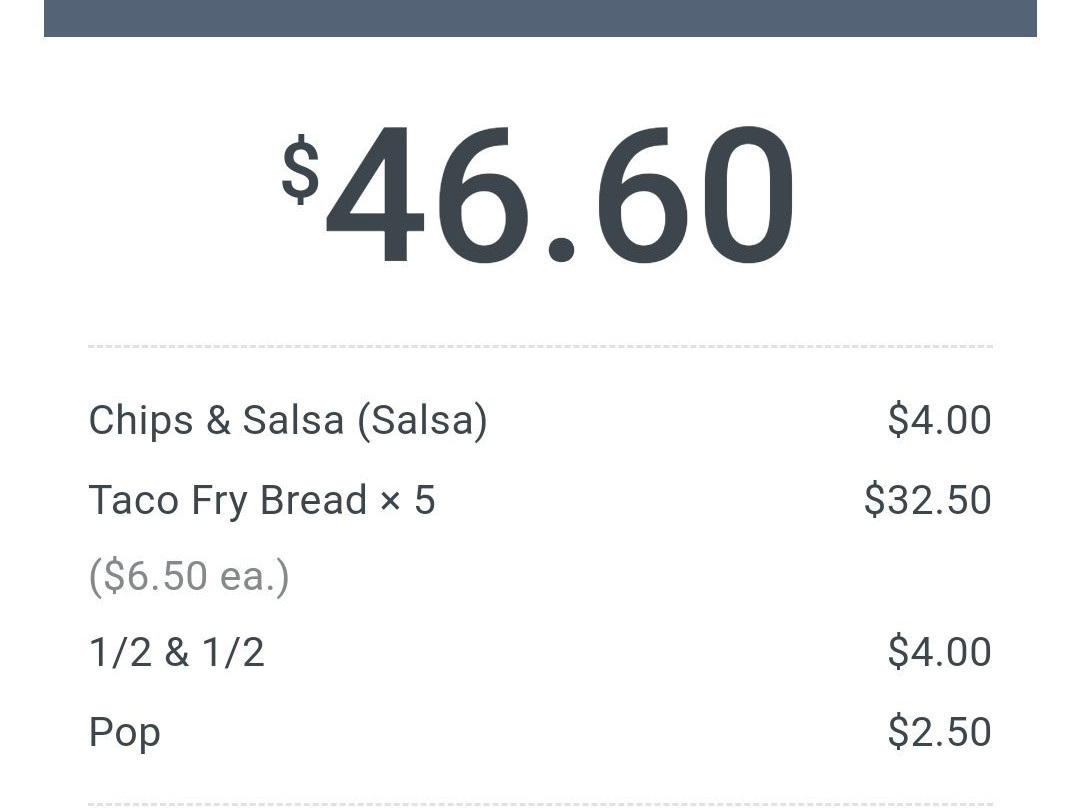The width and height of the screenshot is (1080, 808).
Task: Click the $4.00 price for Chips & Salsa
Action: [x=939, y=420]
